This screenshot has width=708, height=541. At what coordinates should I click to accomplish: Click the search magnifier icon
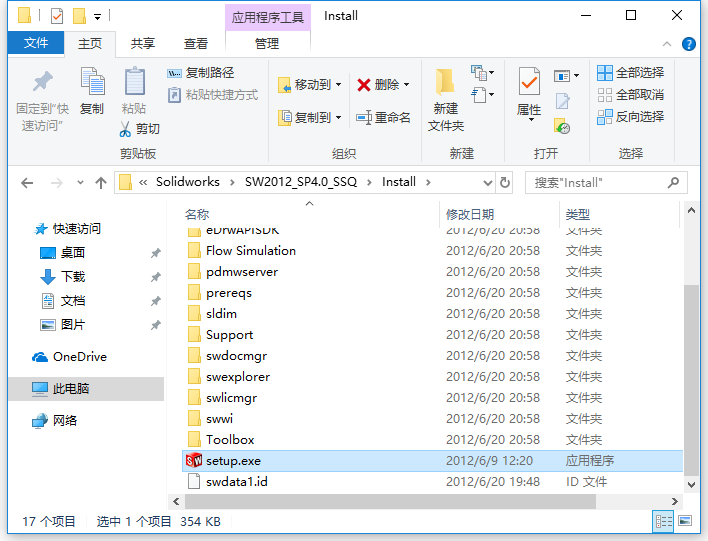coord(673,182)
